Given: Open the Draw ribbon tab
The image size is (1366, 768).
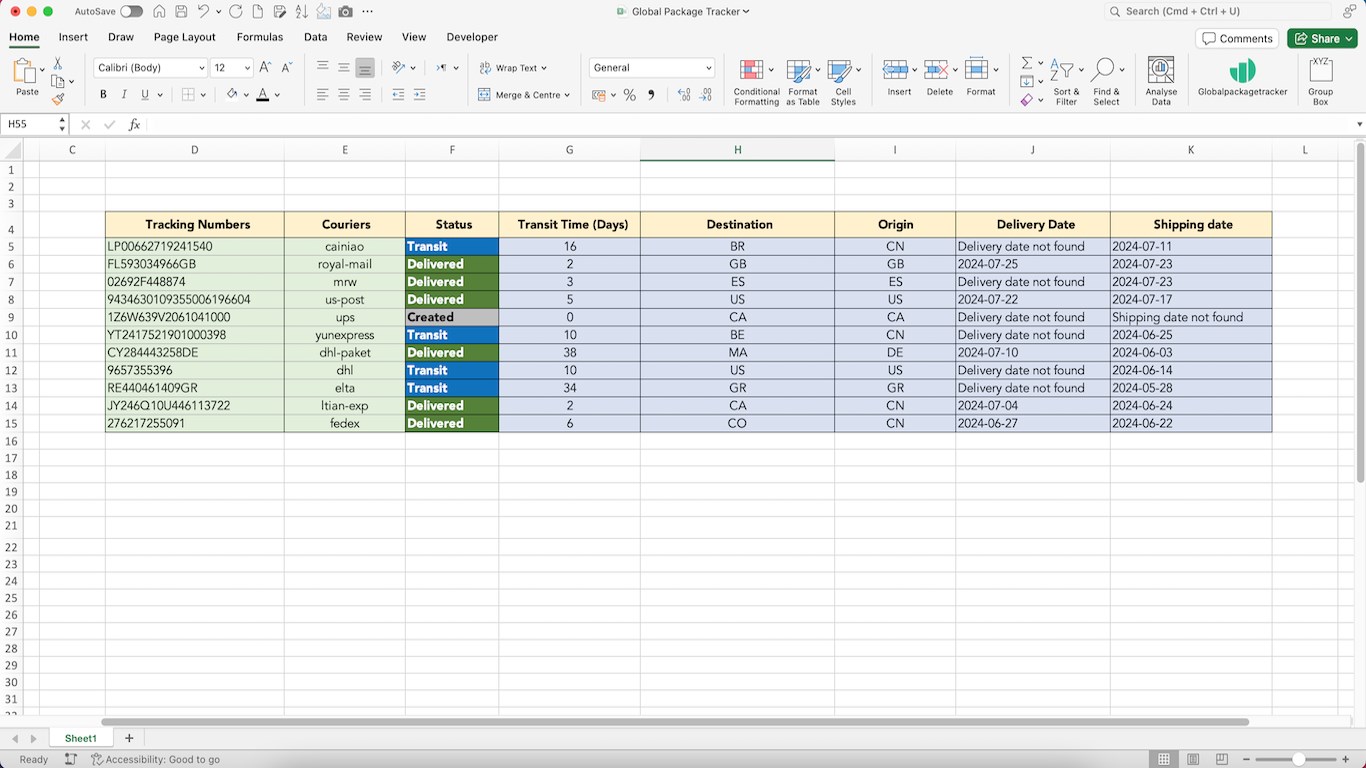Looking at the screenshot, I should point(121,37).
